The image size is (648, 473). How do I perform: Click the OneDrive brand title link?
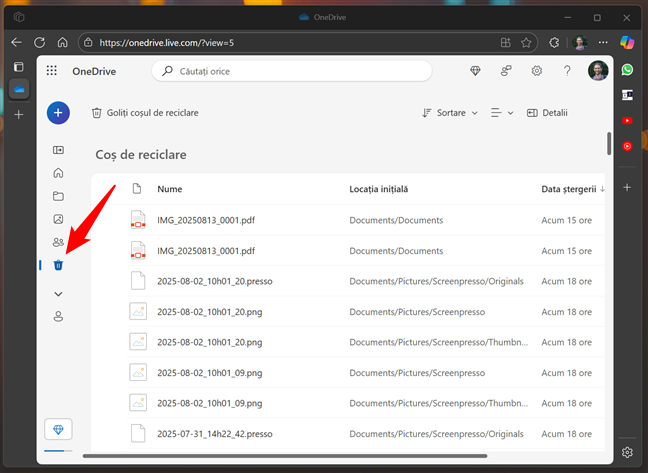click(x=94, y=71)
